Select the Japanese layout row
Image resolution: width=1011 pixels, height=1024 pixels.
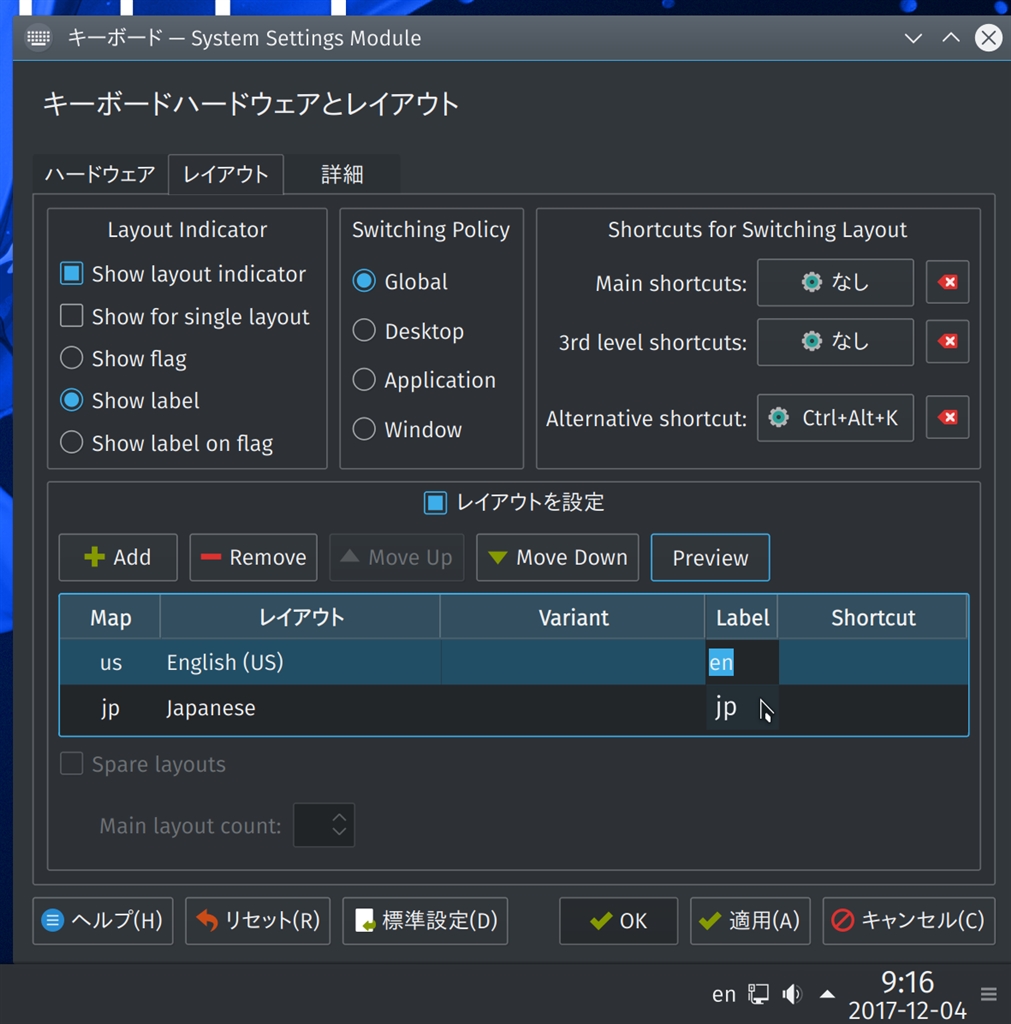[514, 708]
